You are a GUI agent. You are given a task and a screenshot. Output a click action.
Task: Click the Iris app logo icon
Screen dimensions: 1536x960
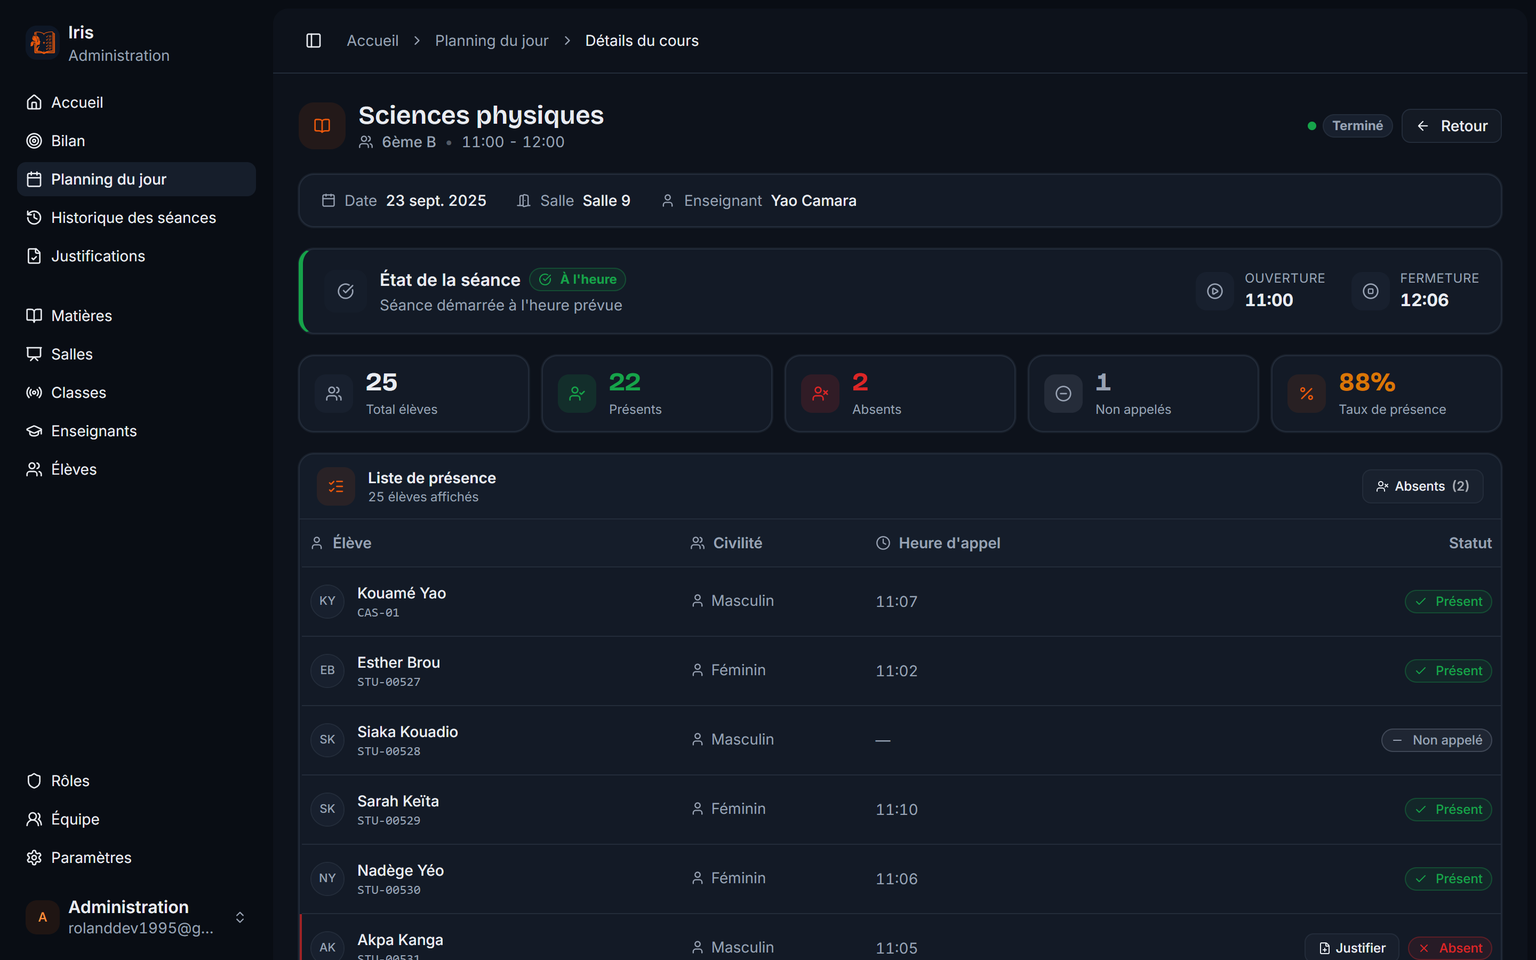point(43,43)
